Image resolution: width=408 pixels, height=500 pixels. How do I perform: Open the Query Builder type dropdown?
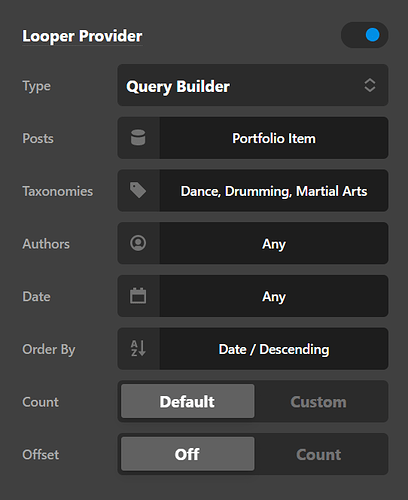(253, 85)
